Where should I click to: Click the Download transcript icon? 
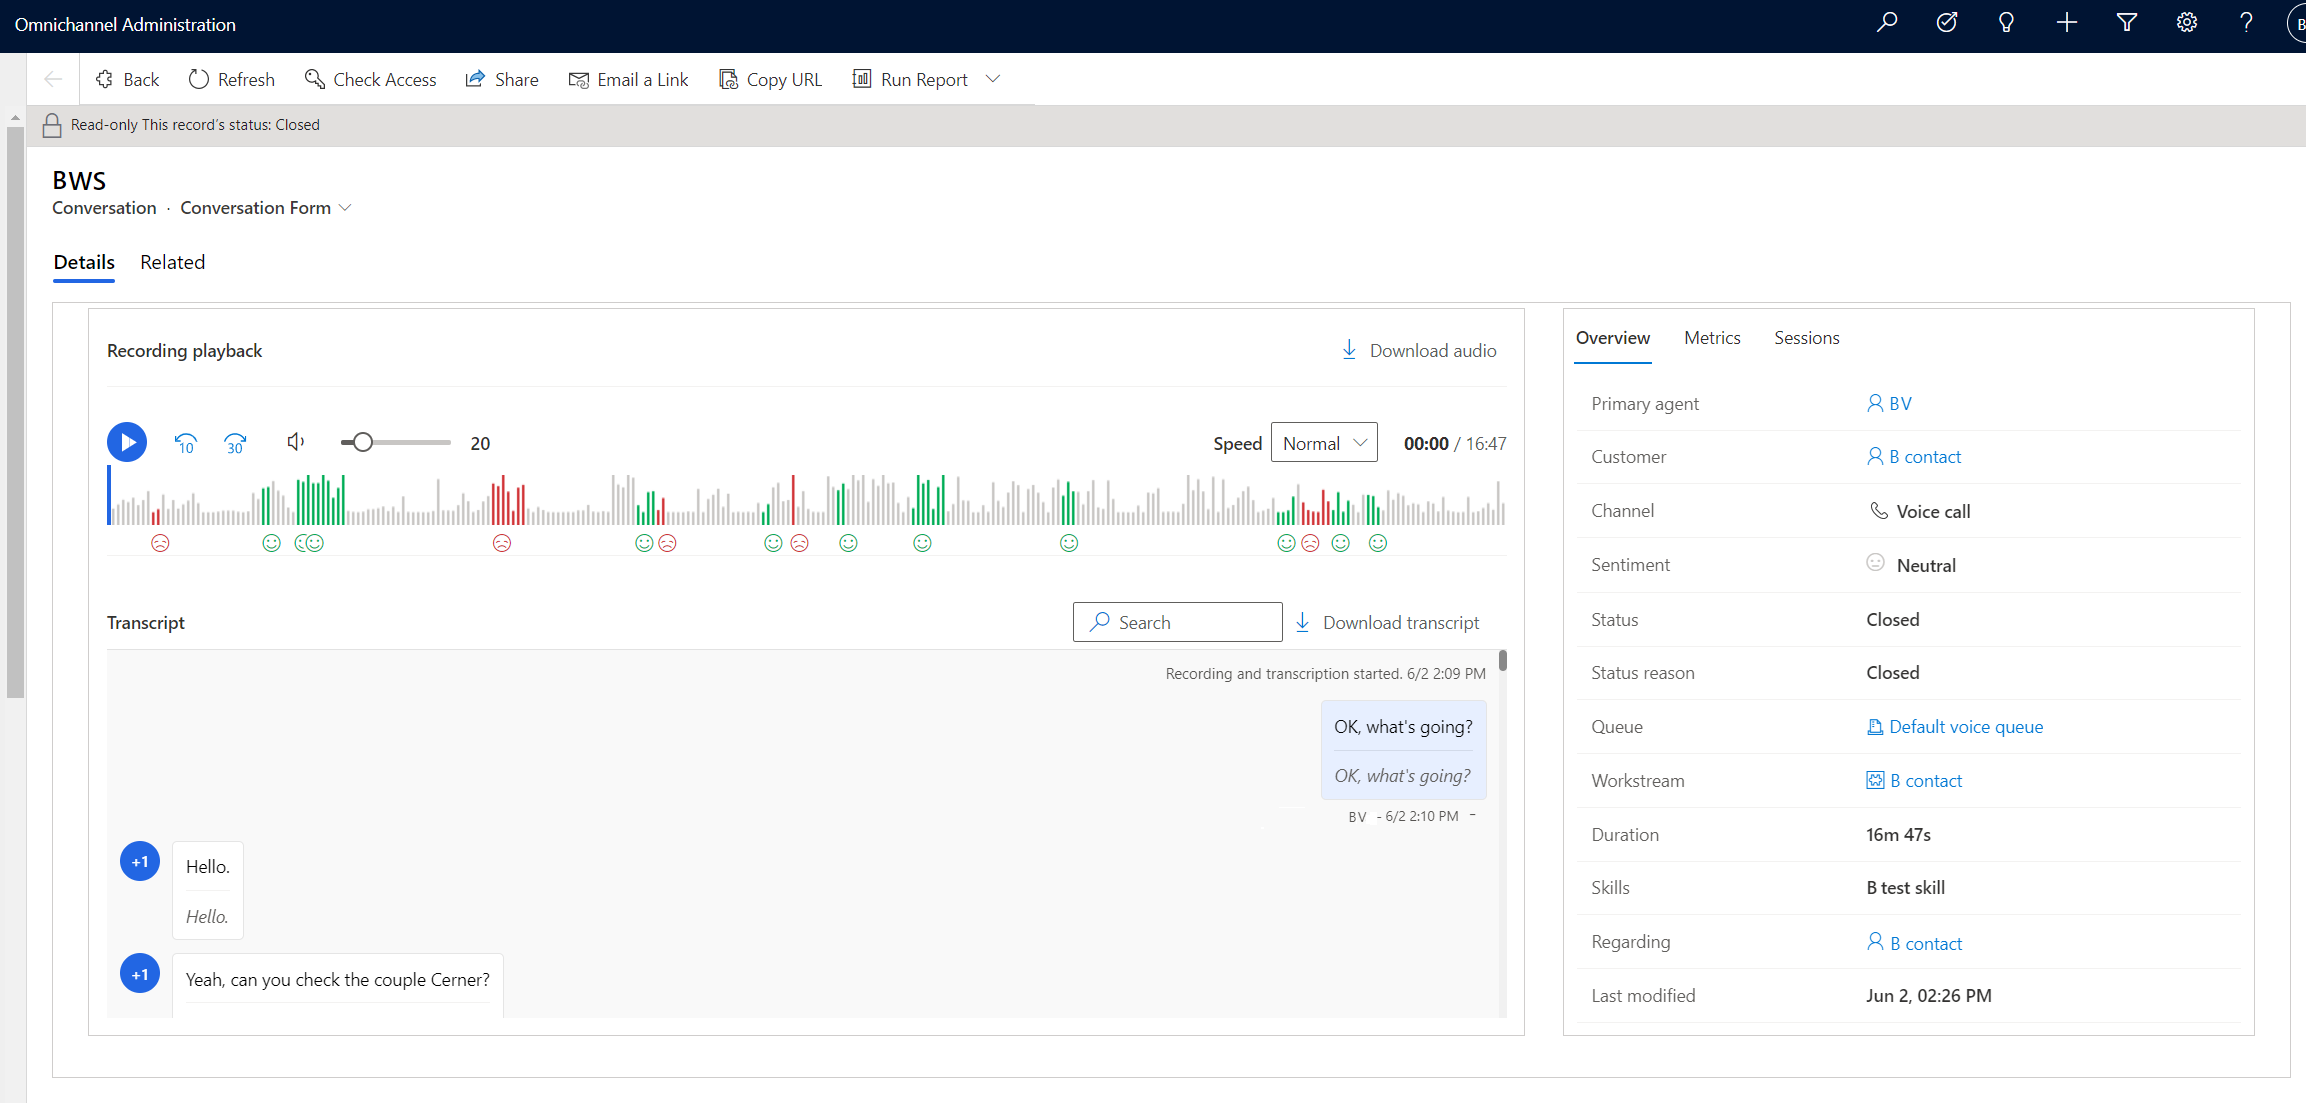point(1300,622)
